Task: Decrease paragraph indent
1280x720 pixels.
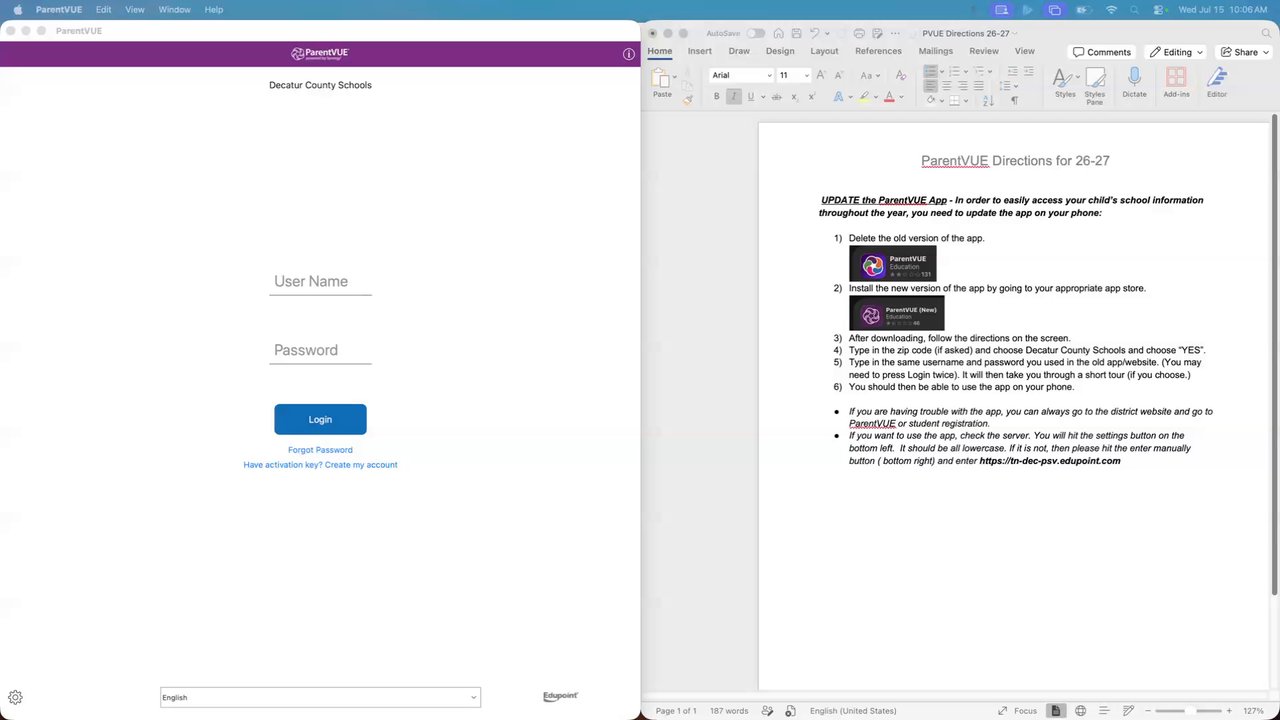Action: 1012,71
